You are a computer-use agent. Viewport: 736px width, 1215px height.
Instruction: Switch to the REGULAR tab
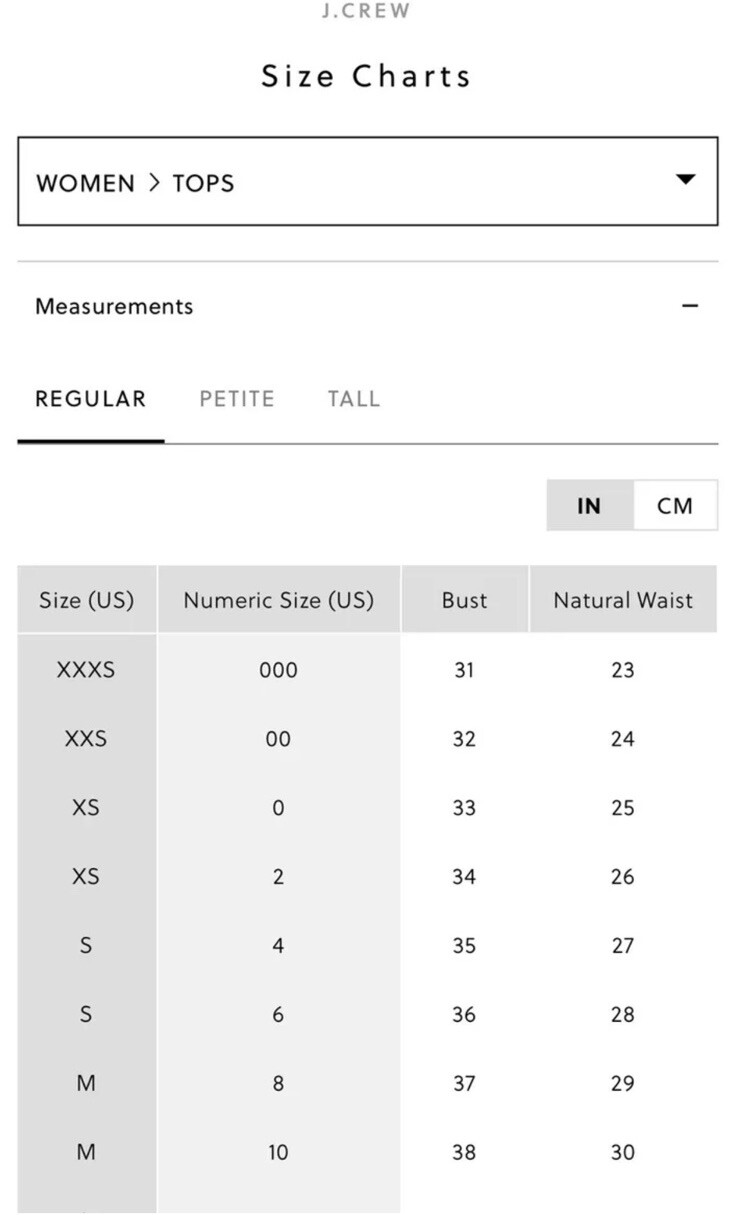click(x=91, y=399)
